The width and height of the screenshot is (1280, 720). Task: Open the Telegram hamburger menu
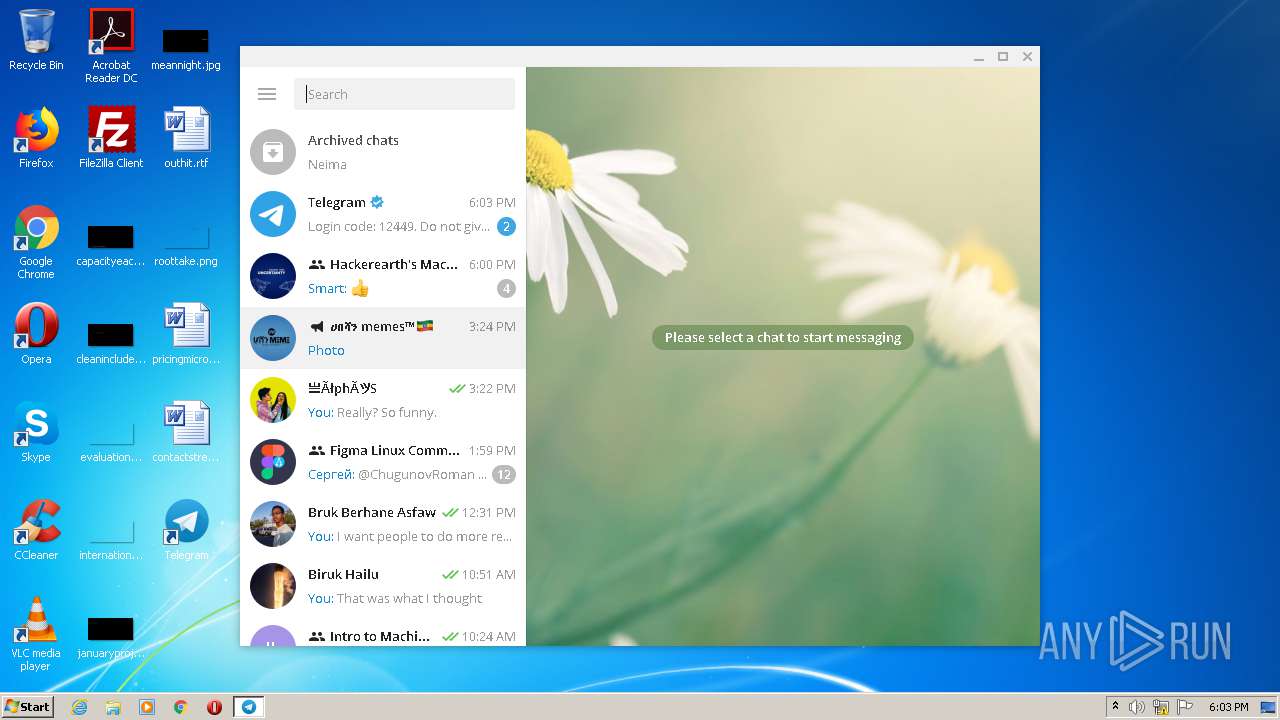point(267,94)
